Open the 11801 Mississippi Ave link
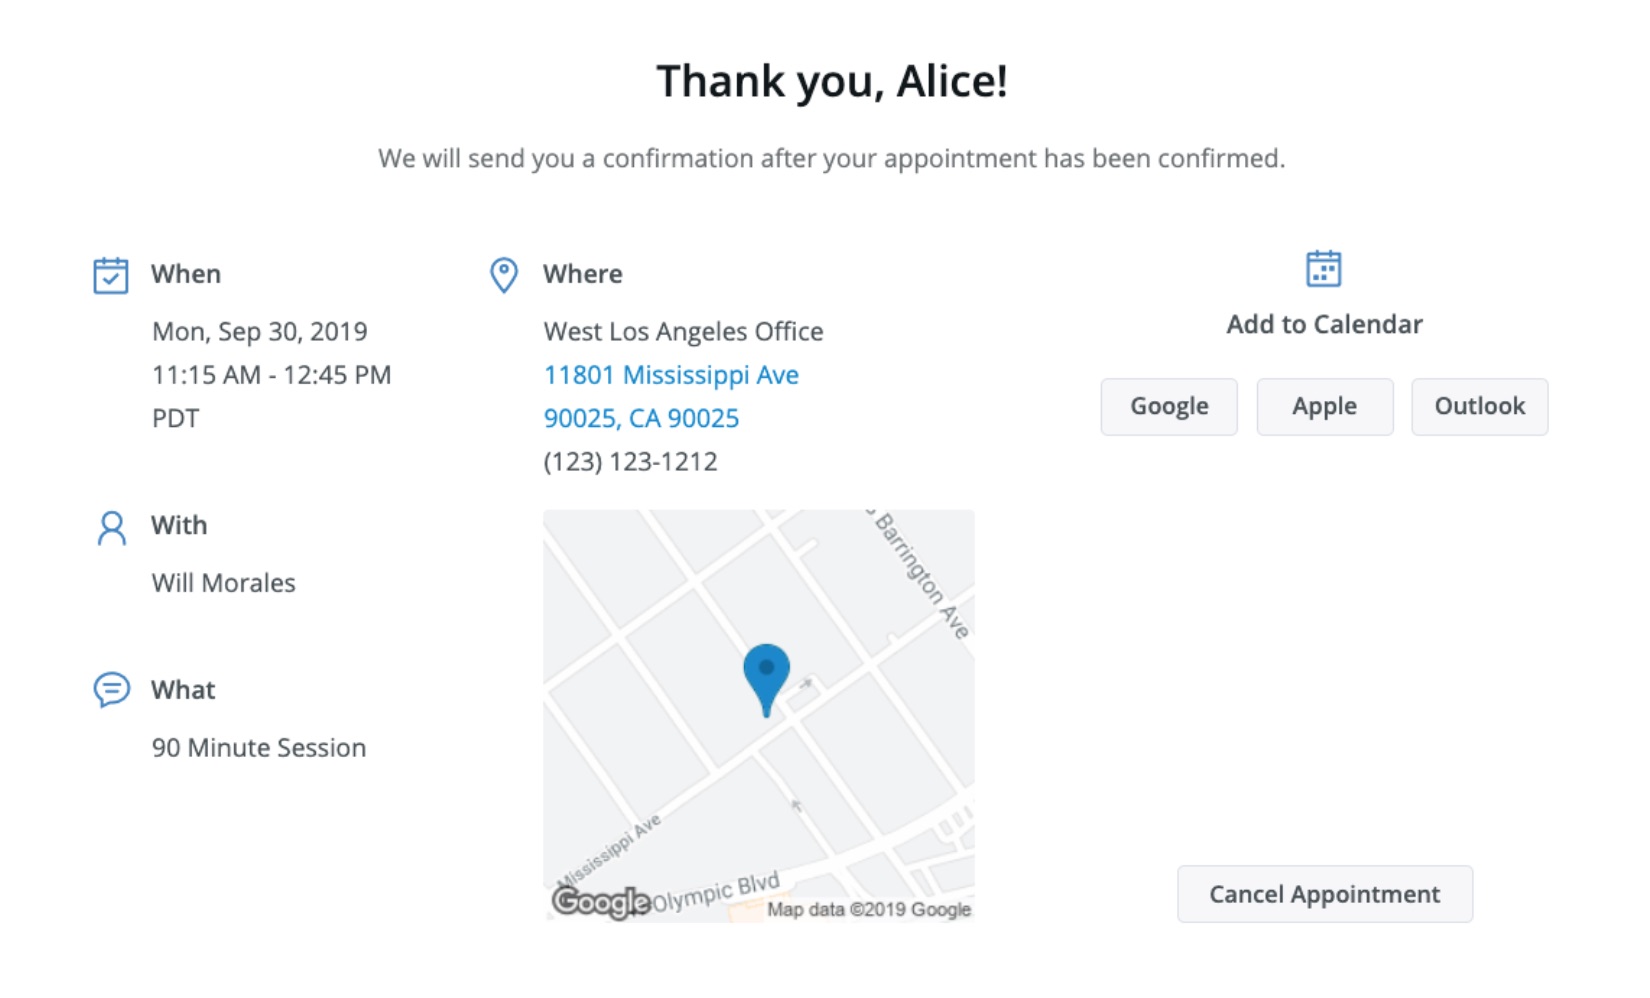Viewport: 1650px width, 998px height. (671, 375)
